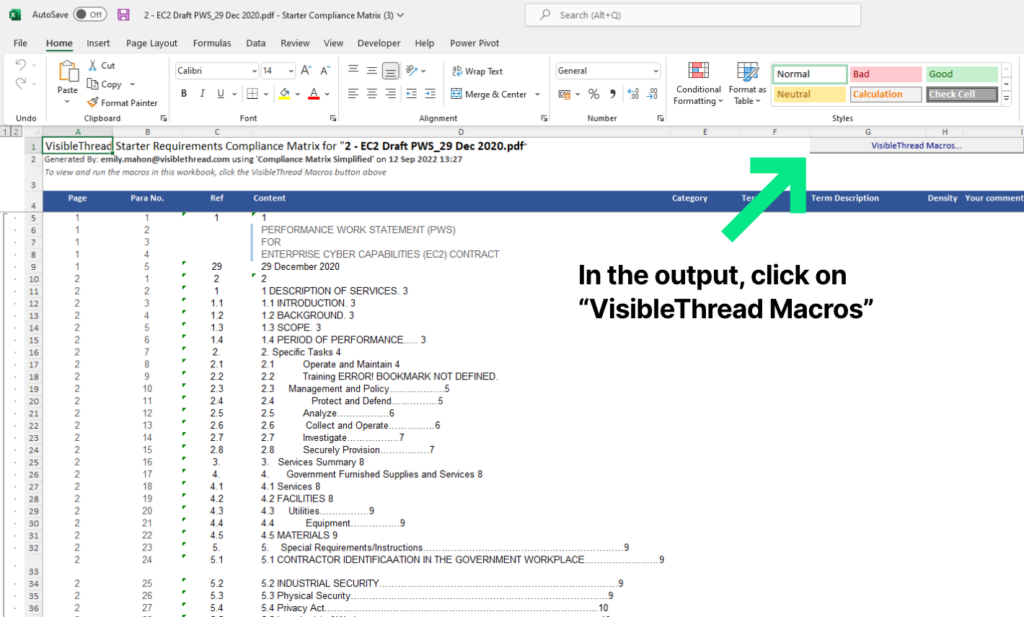Click the Paste clipboard icon

pos(67,71)
